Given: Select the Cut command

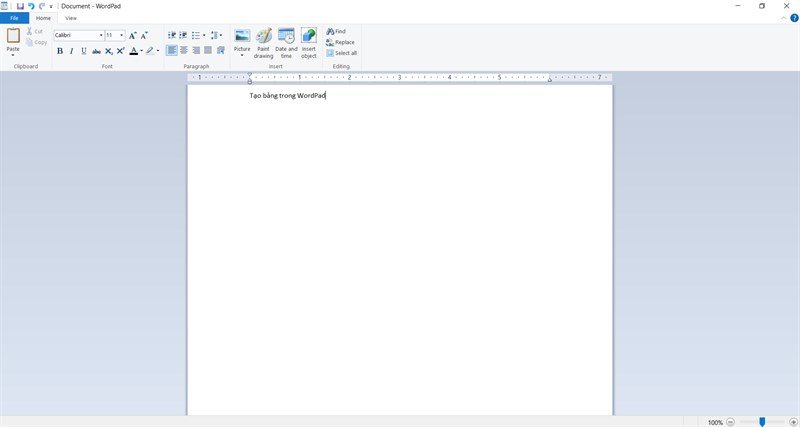Looking at the screenshot, I should [x=35, y=31].
